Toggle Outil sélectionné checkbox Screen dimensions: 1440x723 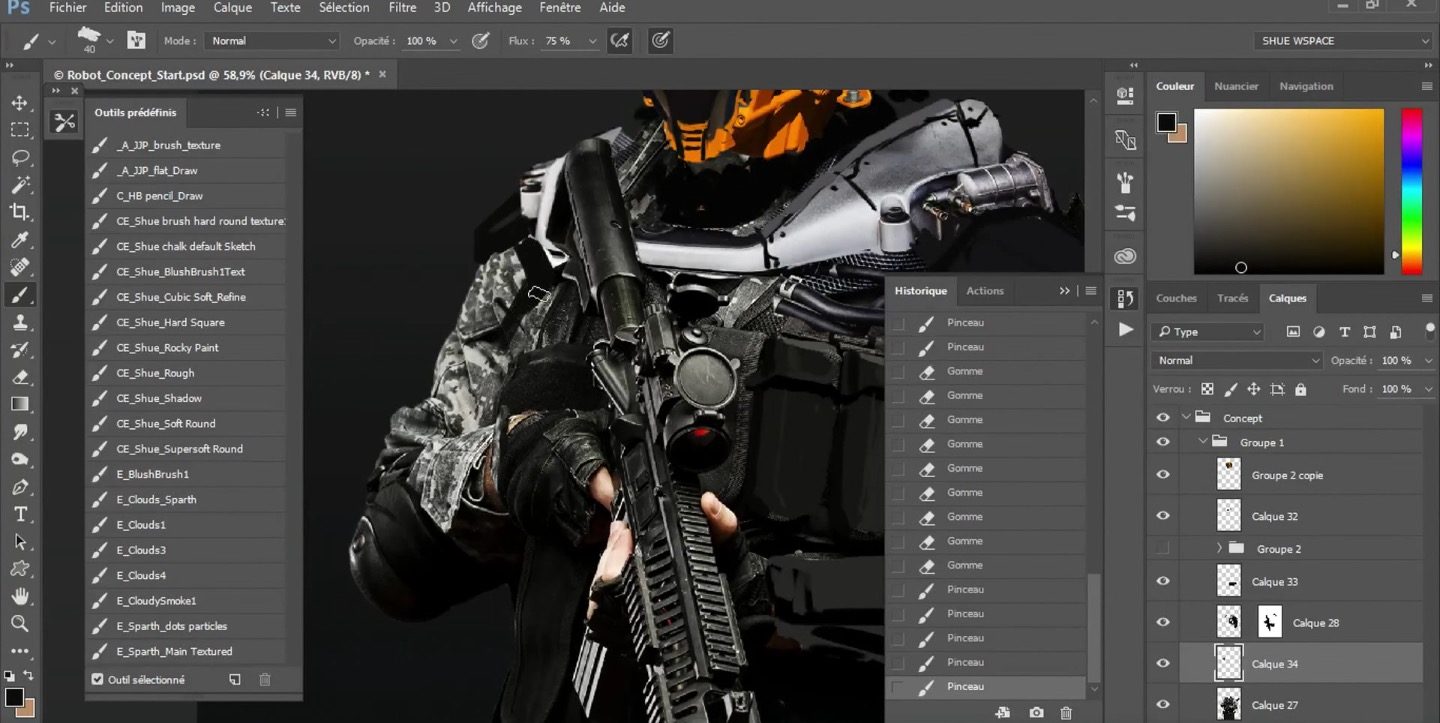click(x=97, y=679)
